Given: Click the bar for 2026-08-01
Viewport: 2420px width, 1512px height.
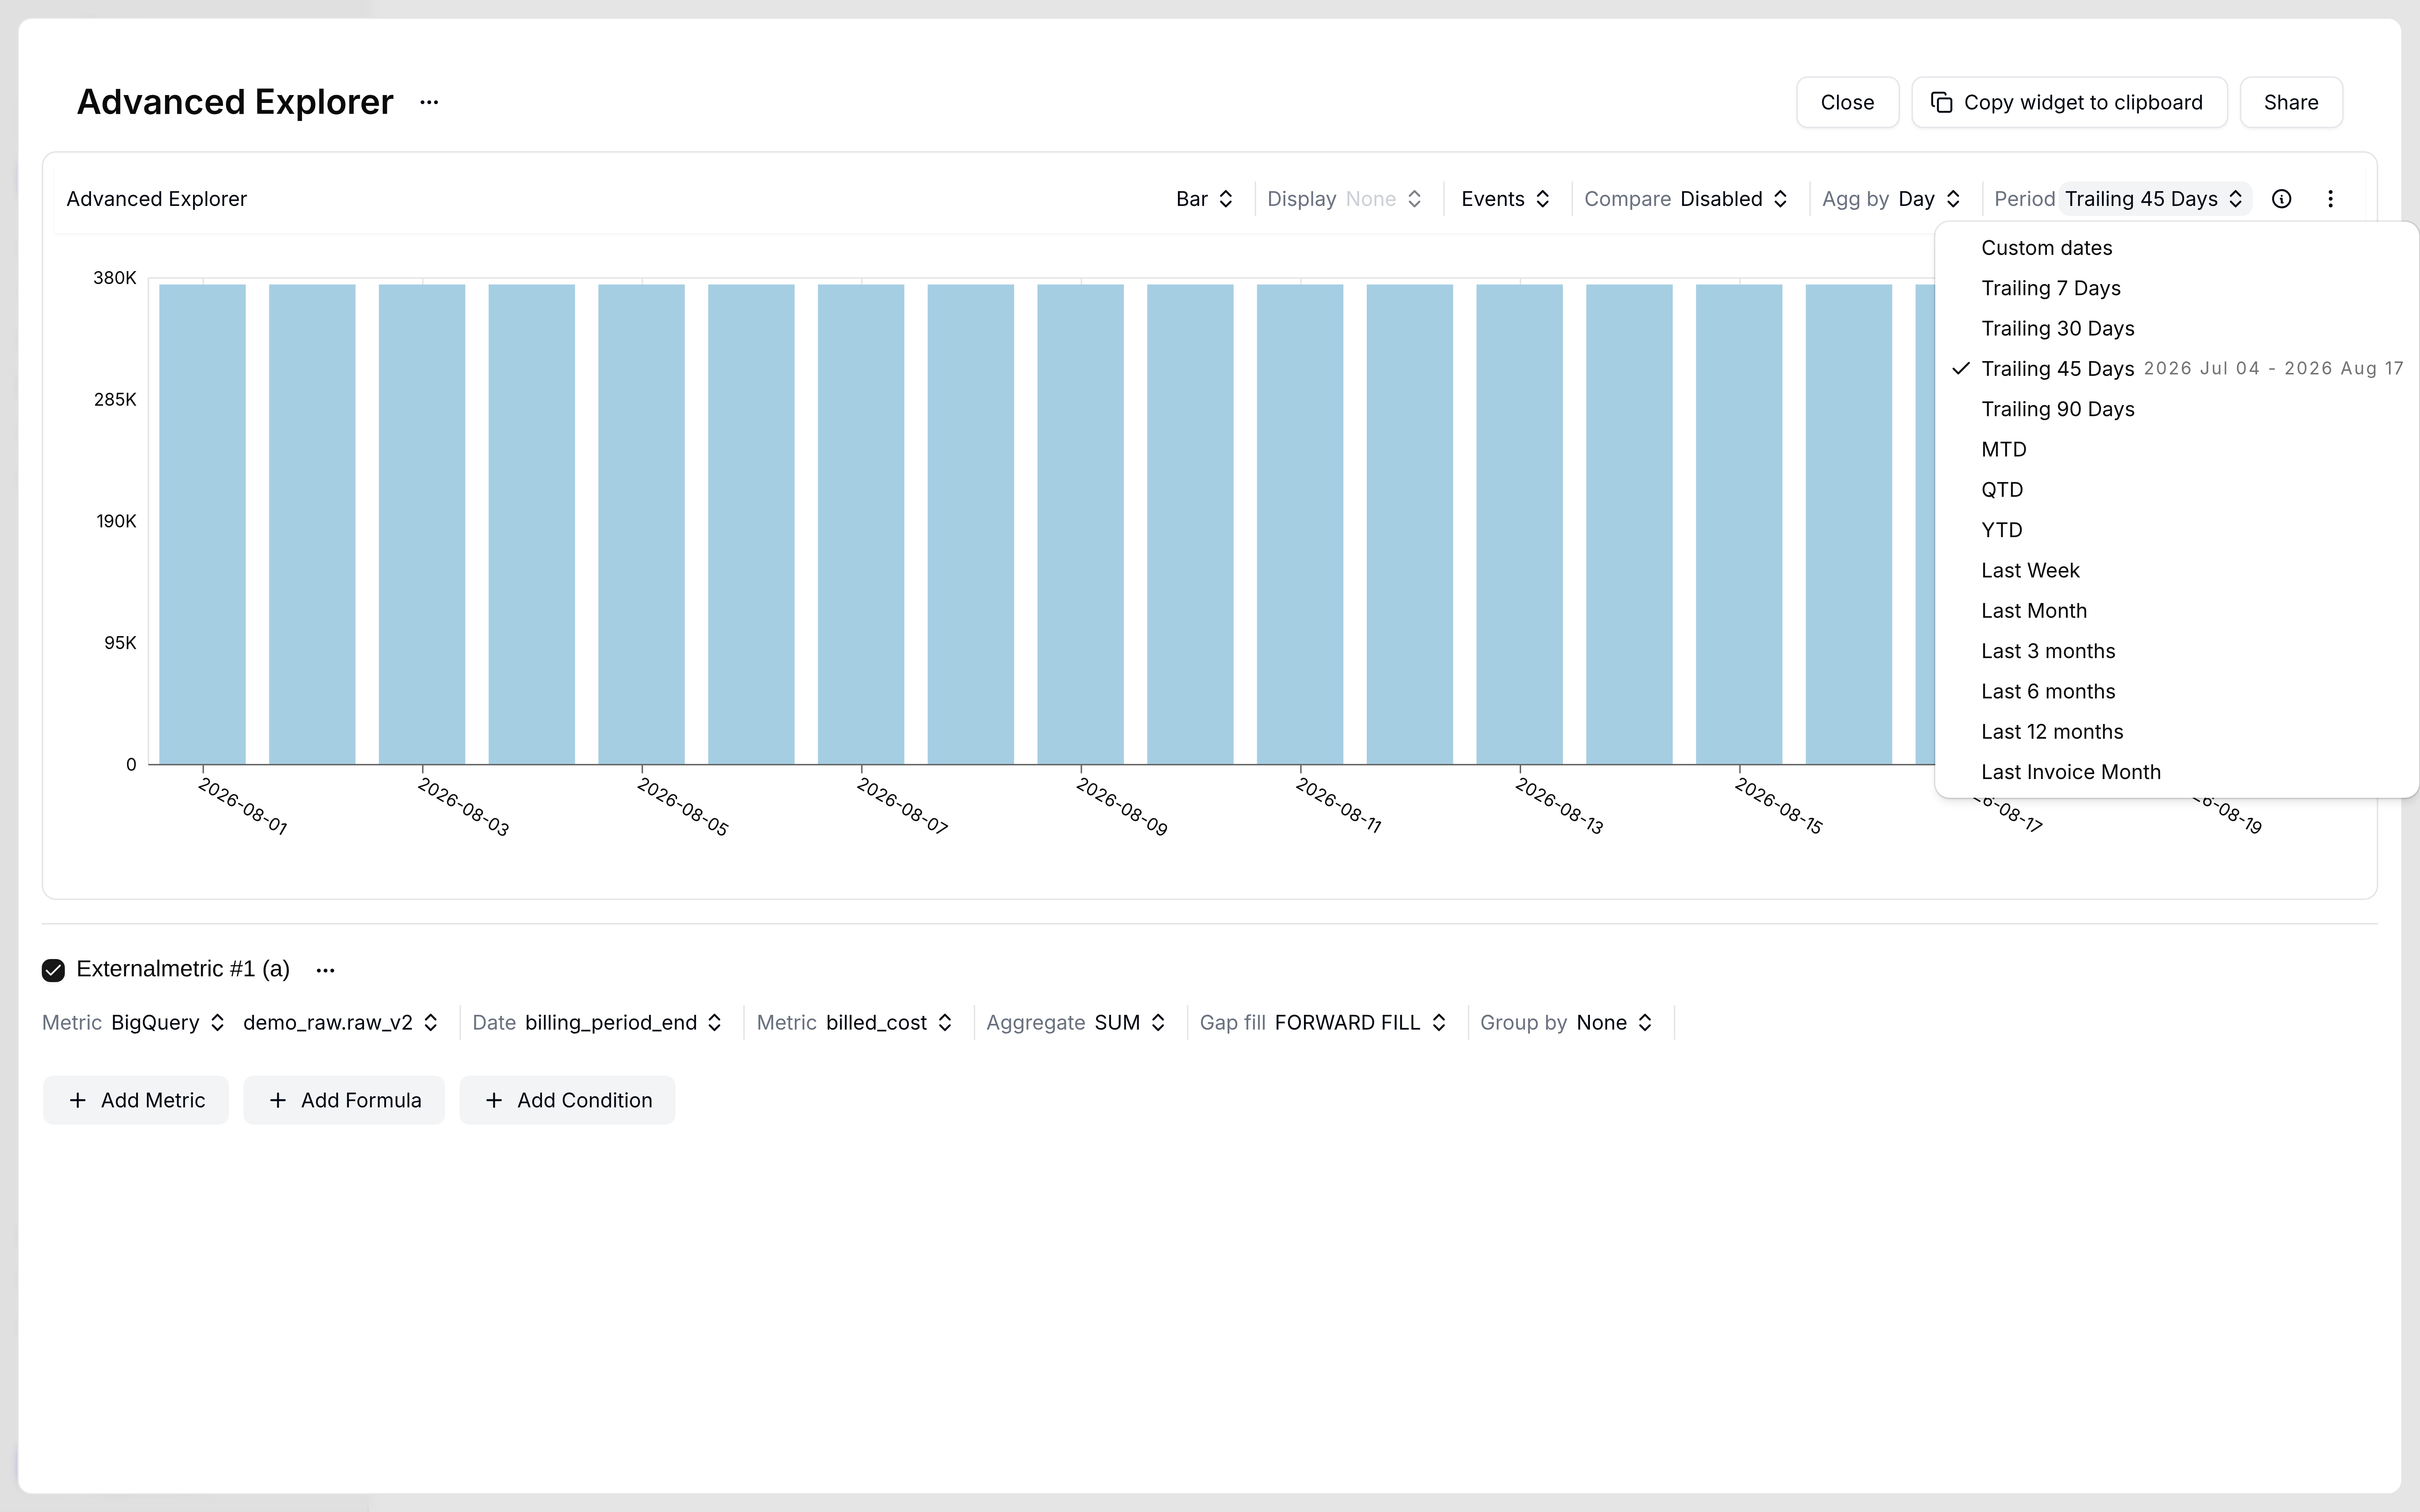Looking at the screenshot, I should click(x=202, y=524).
